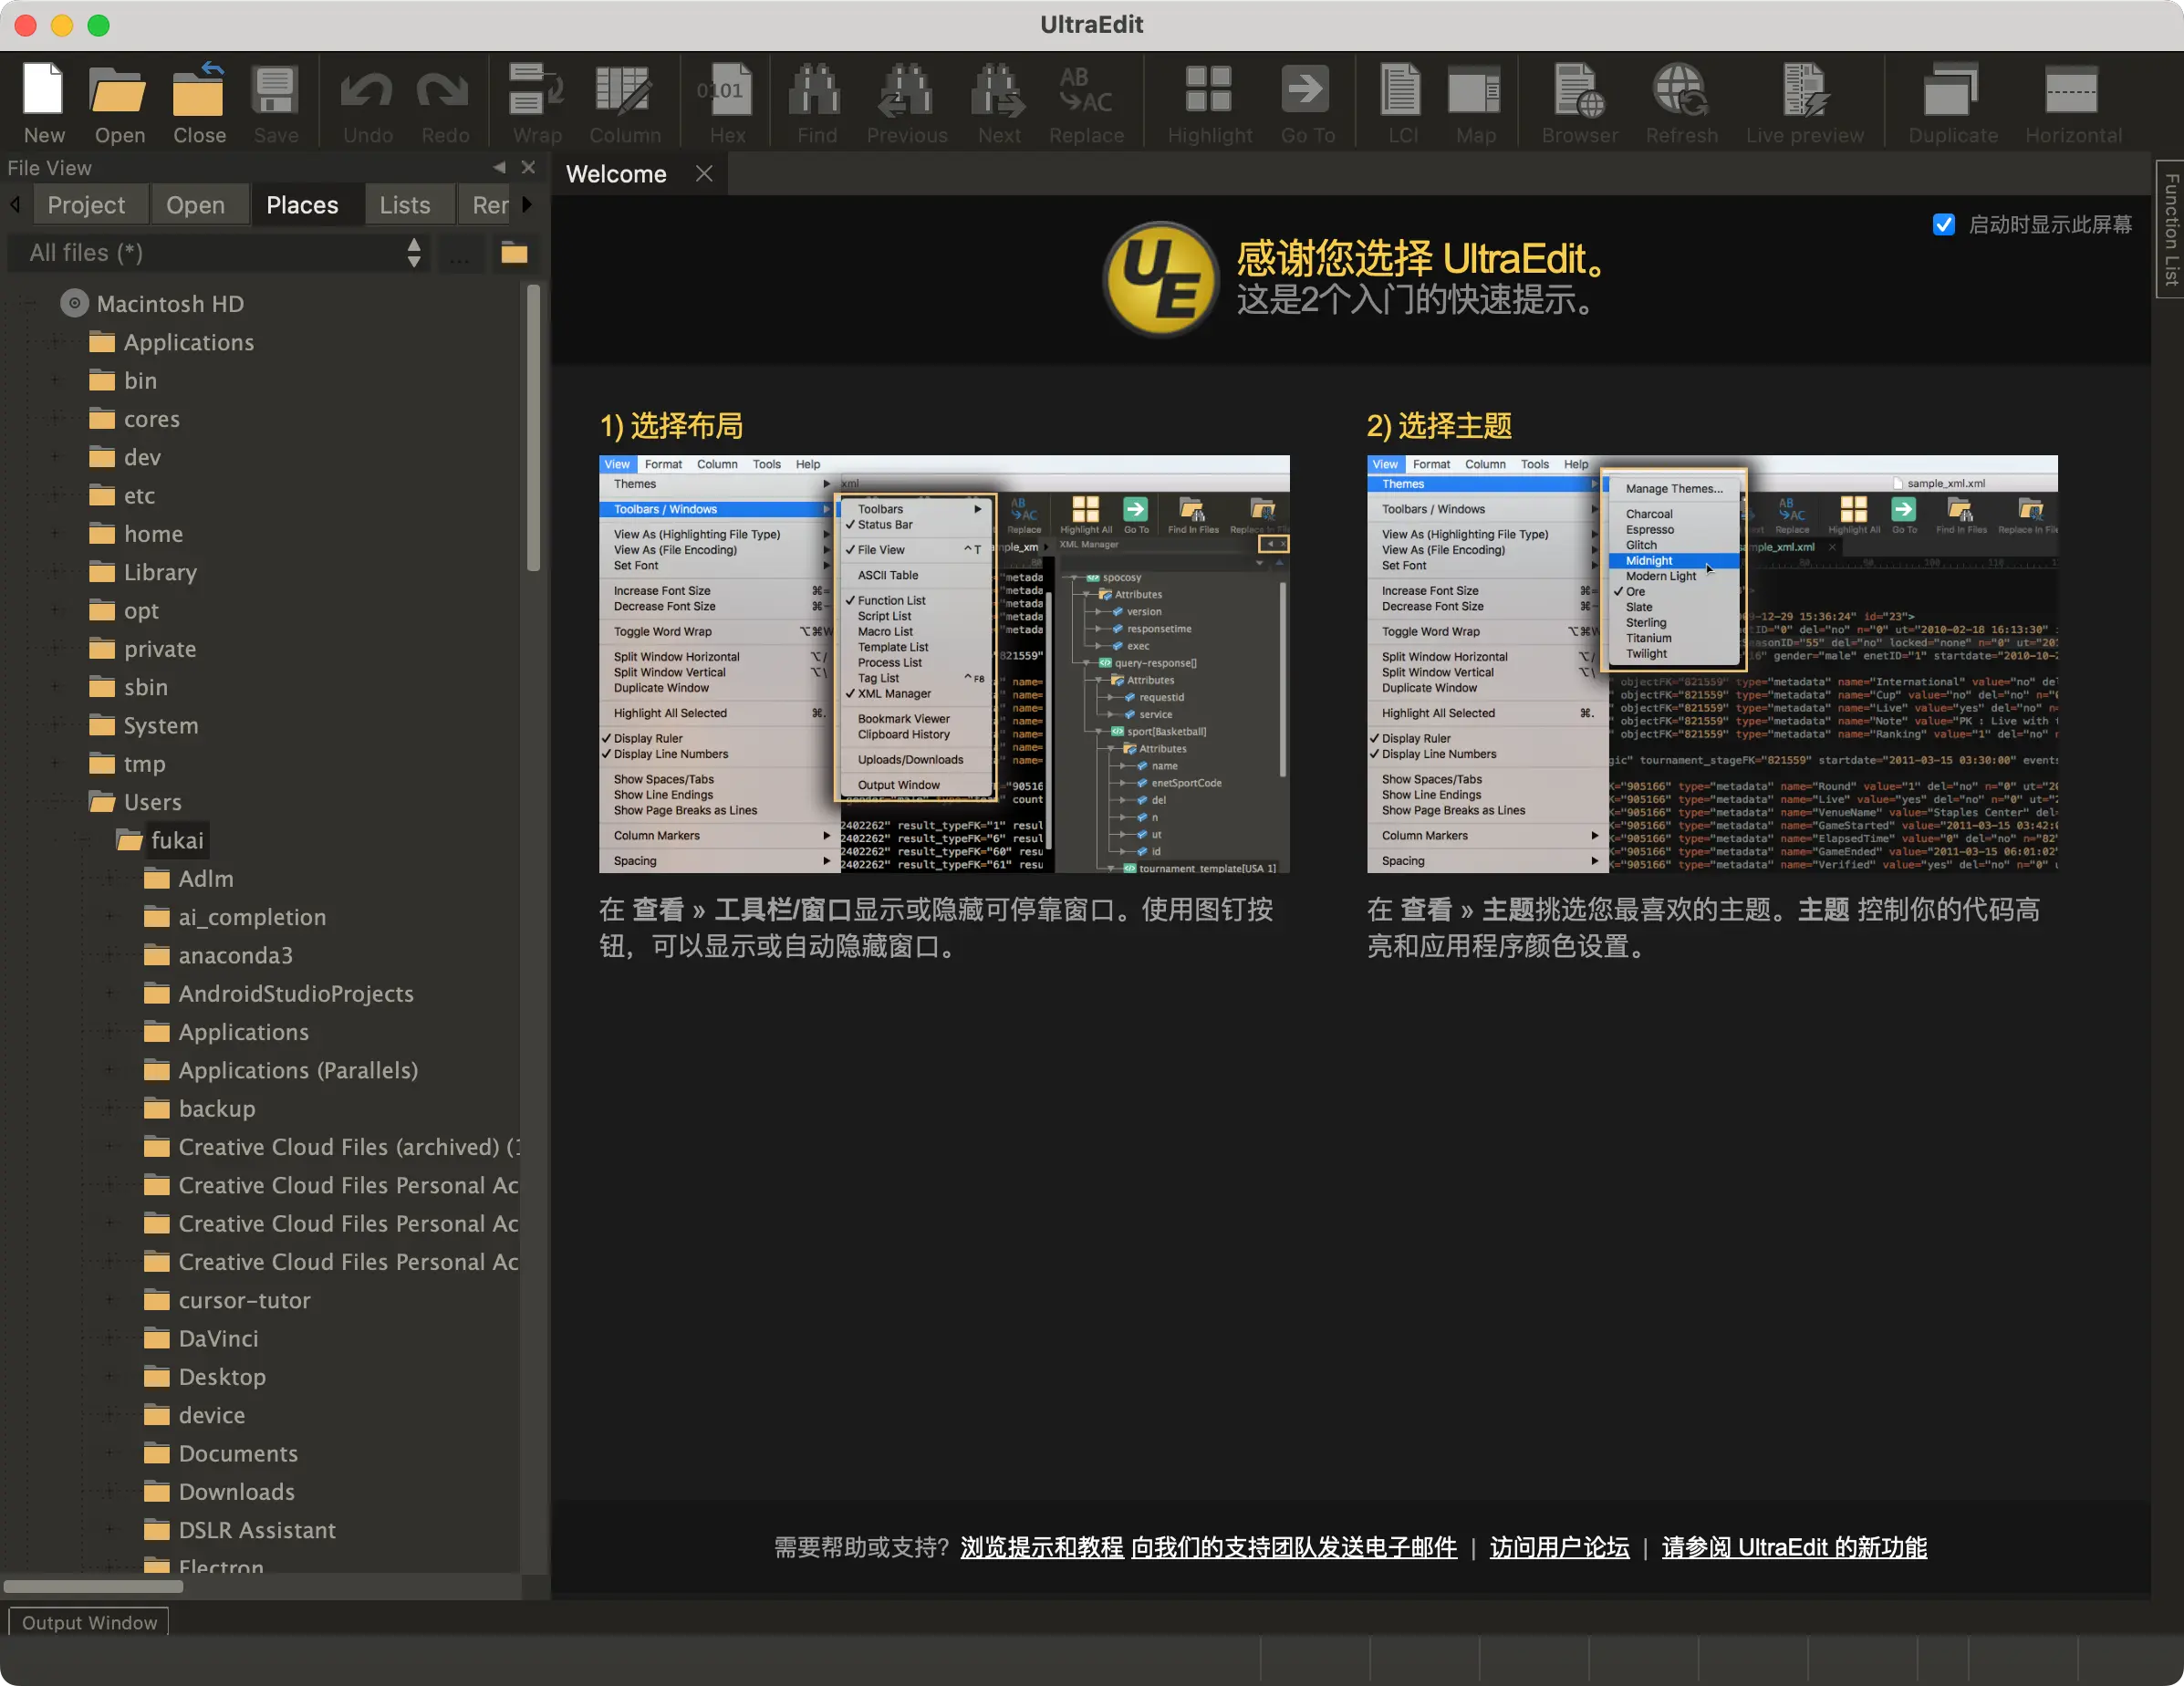The height and width of the screenshot is (1686, 2184).
Task: Open the 访问用户论坛 forum link
Action: pos(1558,1547)
